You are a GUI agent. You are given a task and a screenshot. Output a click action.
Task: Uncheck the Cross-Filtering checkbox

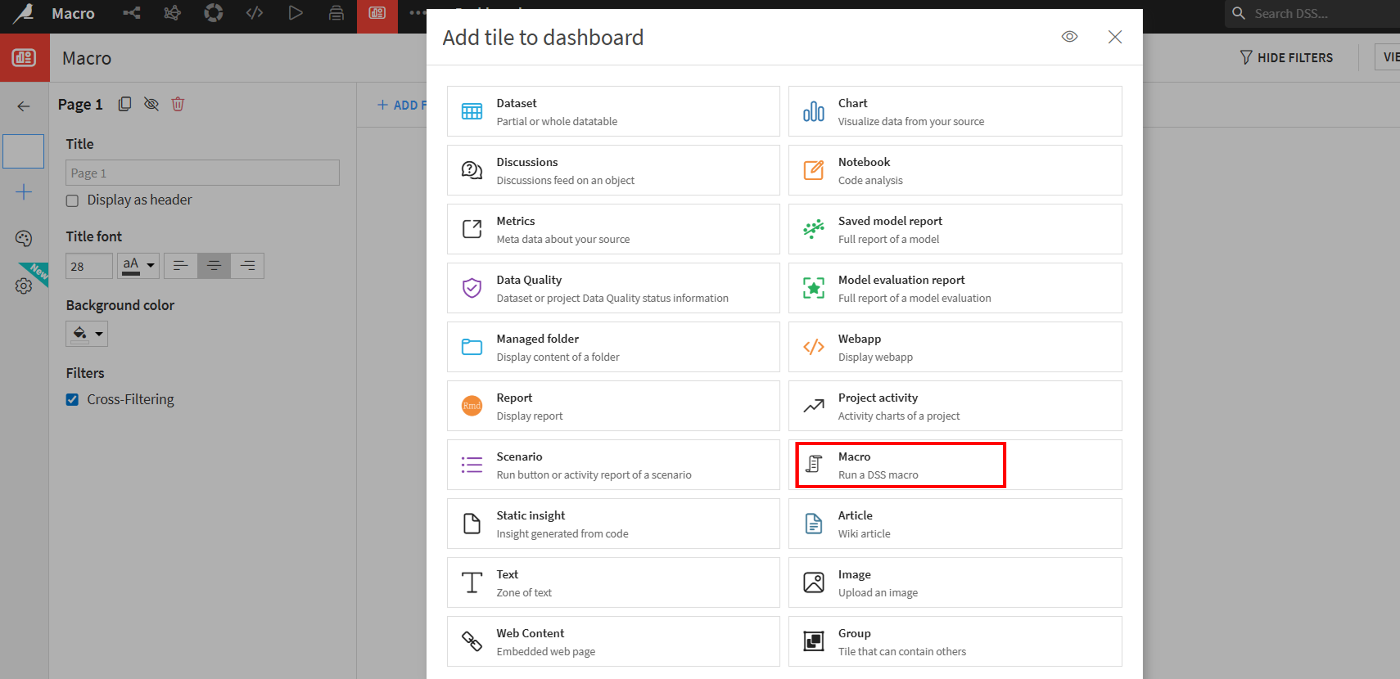pyautogui.click(x=72, y=399)
